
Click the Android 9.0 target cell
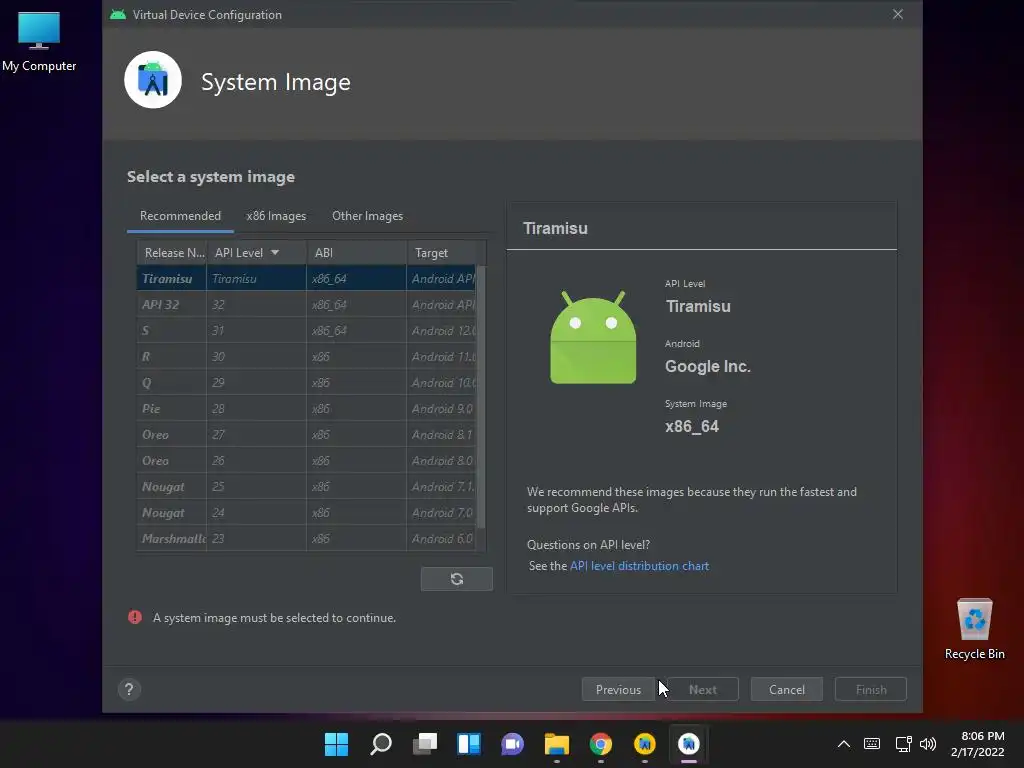point(442,409)
